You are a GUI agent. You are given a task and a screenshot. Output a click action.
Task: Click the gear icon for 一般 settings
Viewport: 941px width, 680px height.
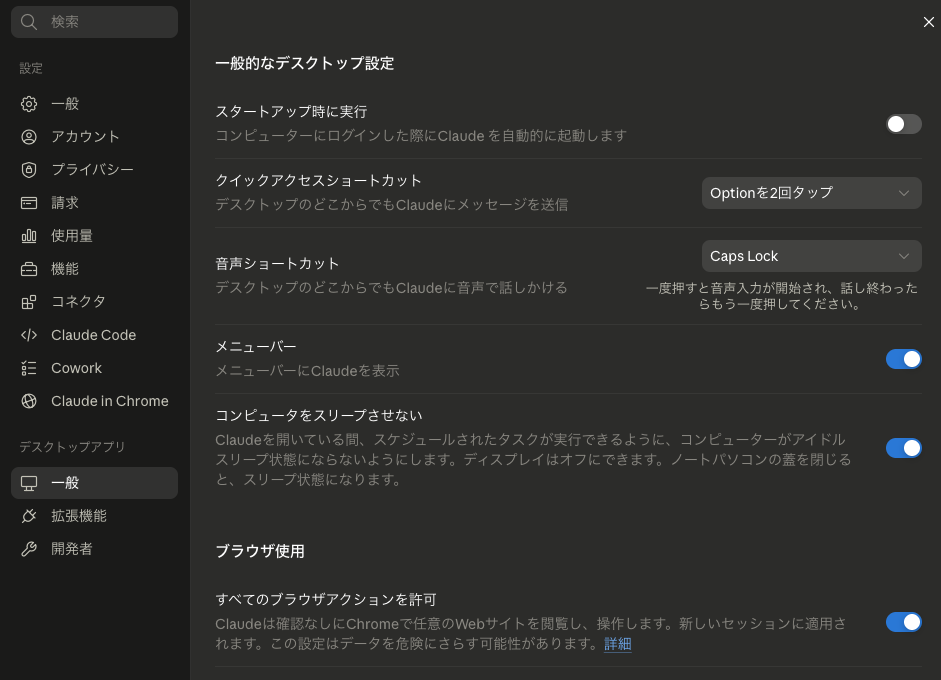(x=29, y=104)
